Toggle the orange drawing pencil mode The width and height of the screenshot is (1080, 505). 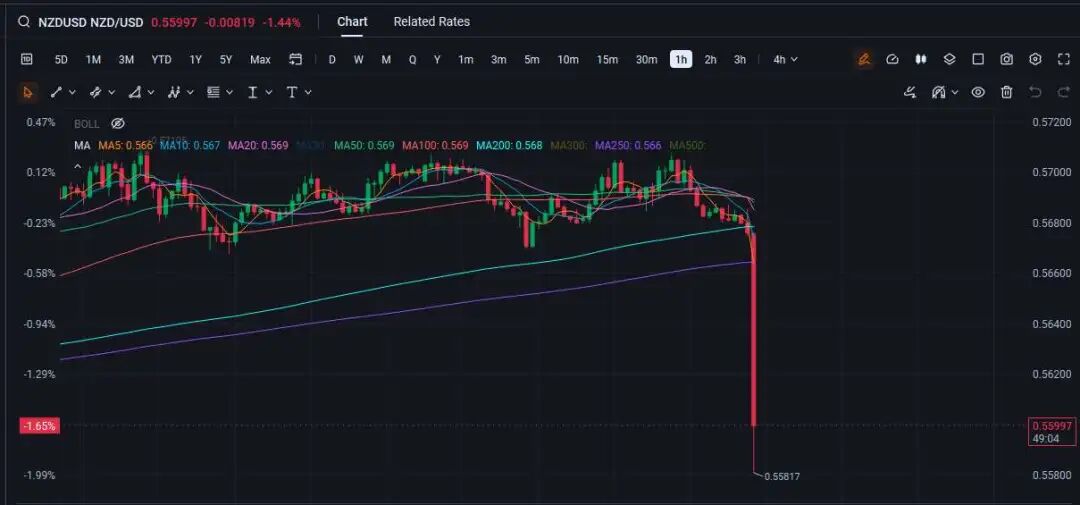(864, 59)
